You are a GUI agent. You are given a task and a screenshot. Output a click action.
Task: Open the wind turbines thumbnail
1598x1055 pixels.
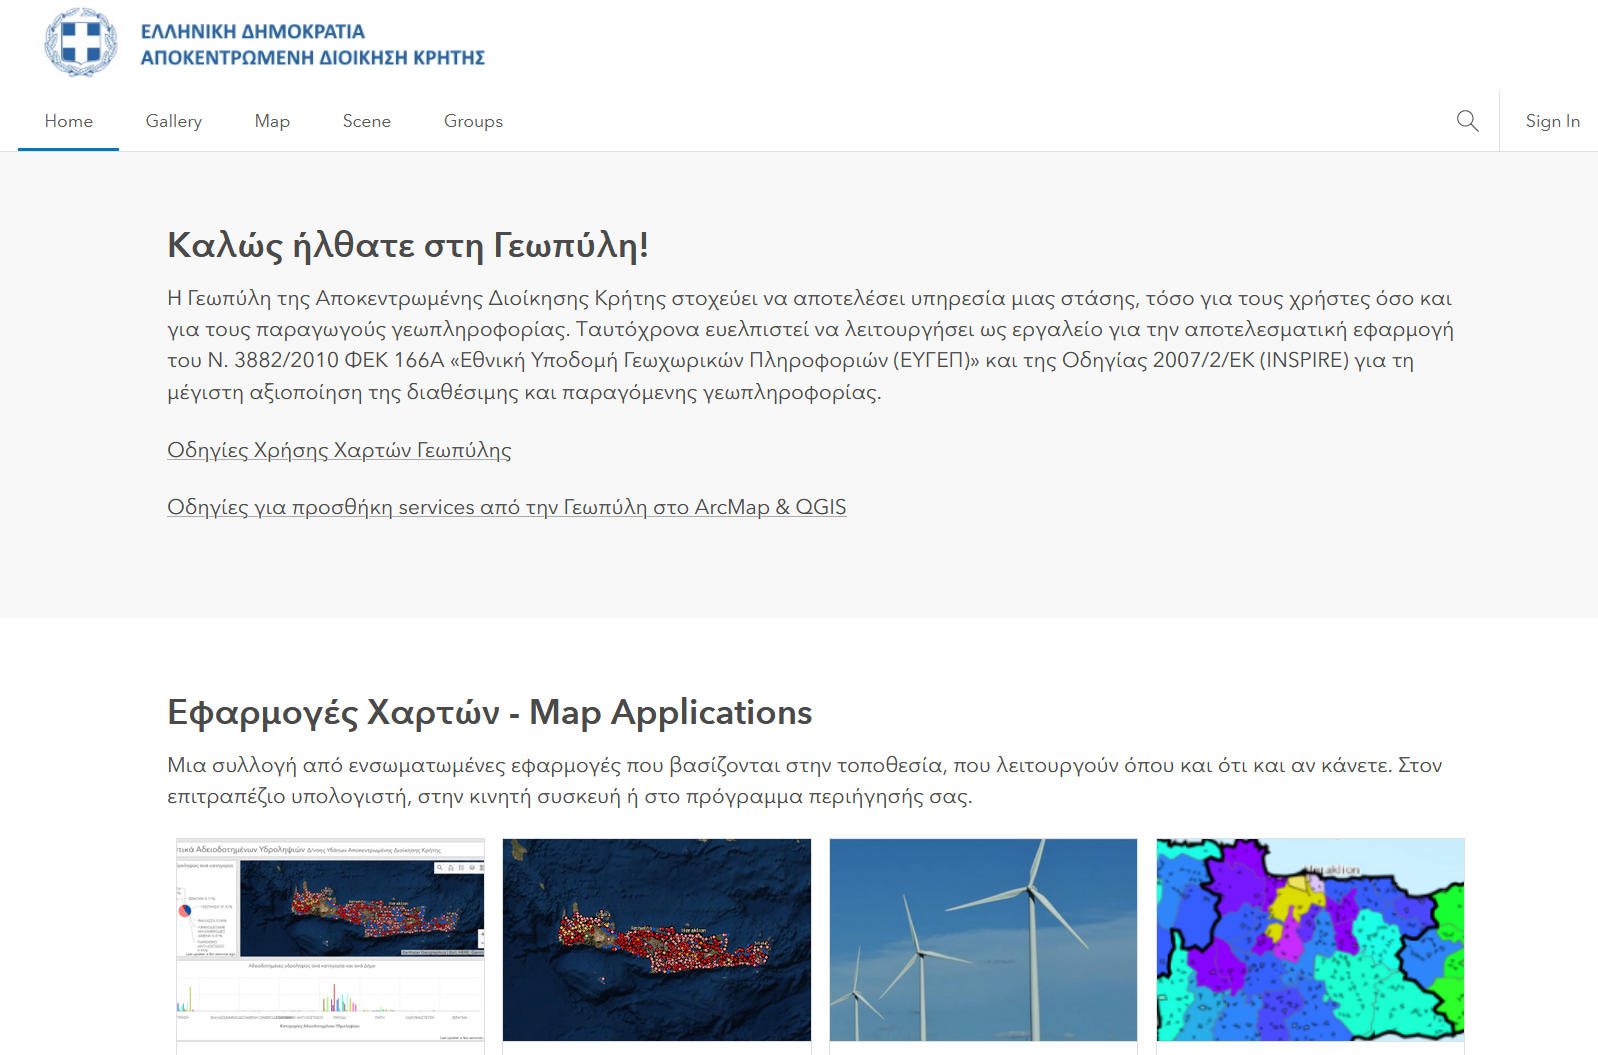coord(983,940)
